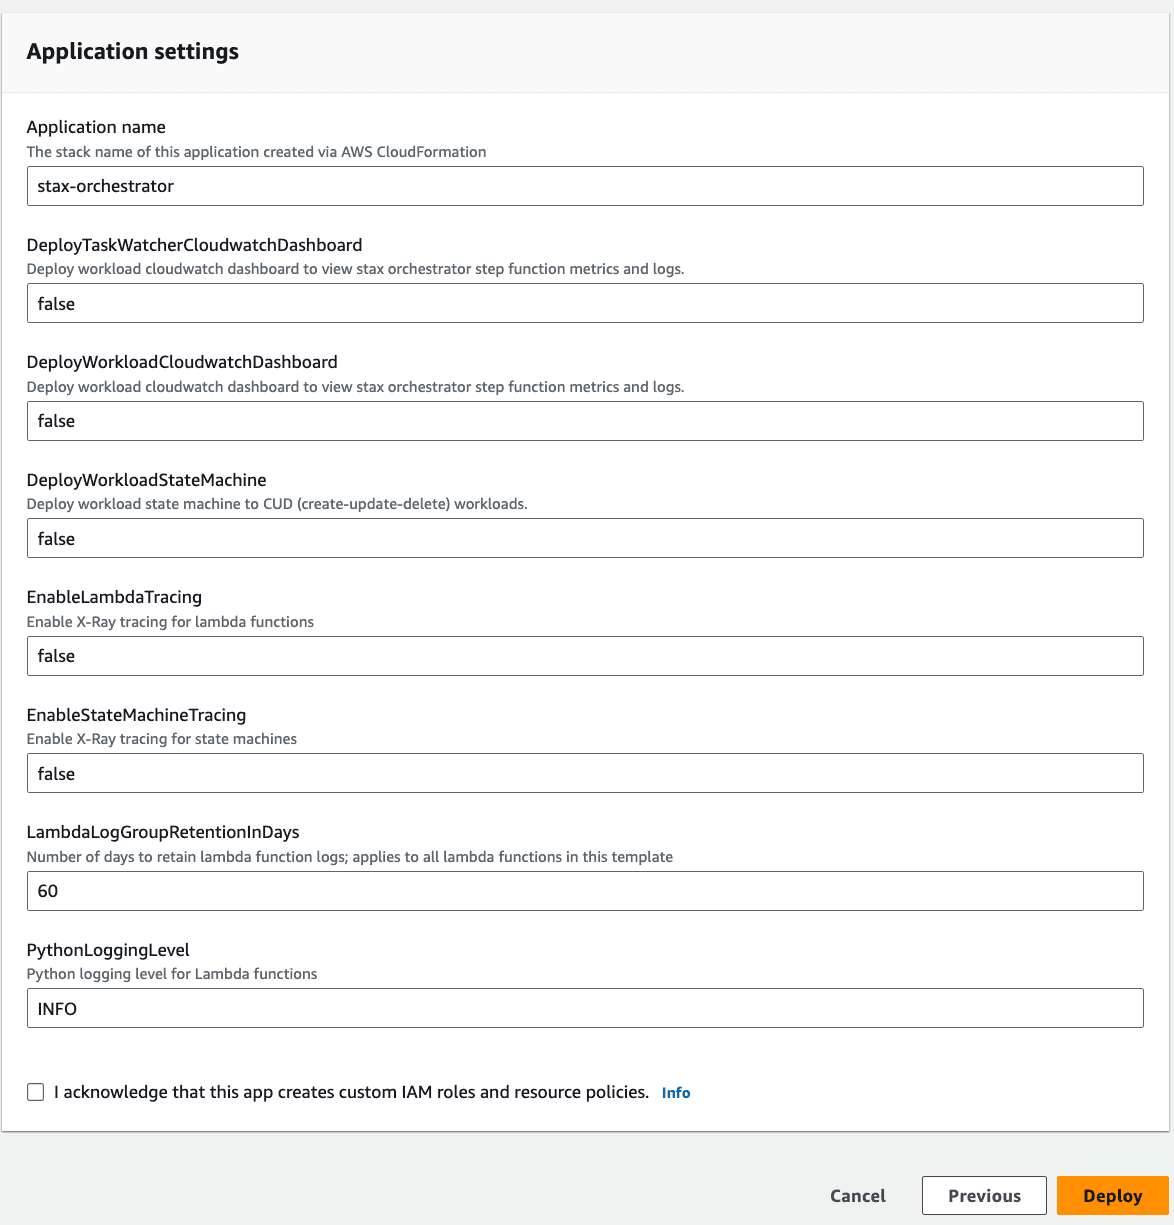Click the EnableLambdaTracing label text

click(x=114, y=597)
